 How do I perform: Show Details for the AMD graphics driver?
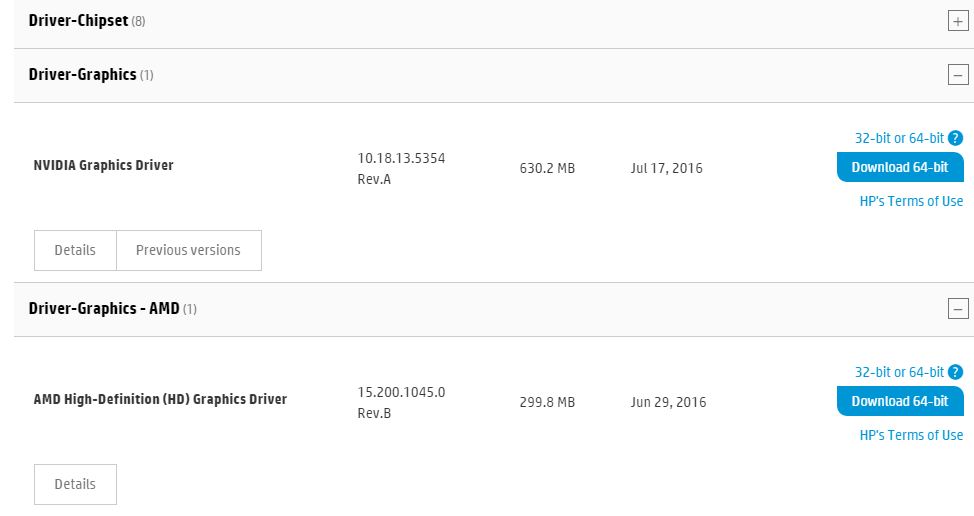tap(75, 484)
